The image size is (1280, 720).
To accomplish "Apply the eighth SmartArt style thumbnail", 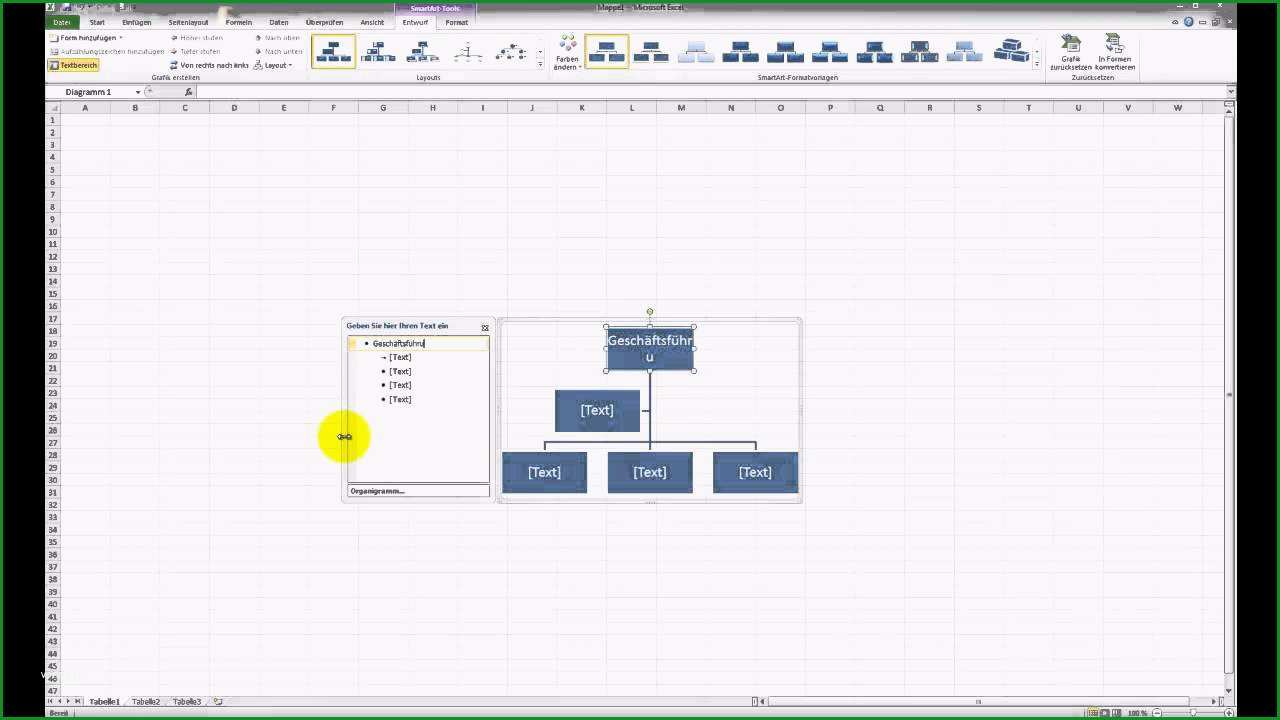I will coord(920,51).
